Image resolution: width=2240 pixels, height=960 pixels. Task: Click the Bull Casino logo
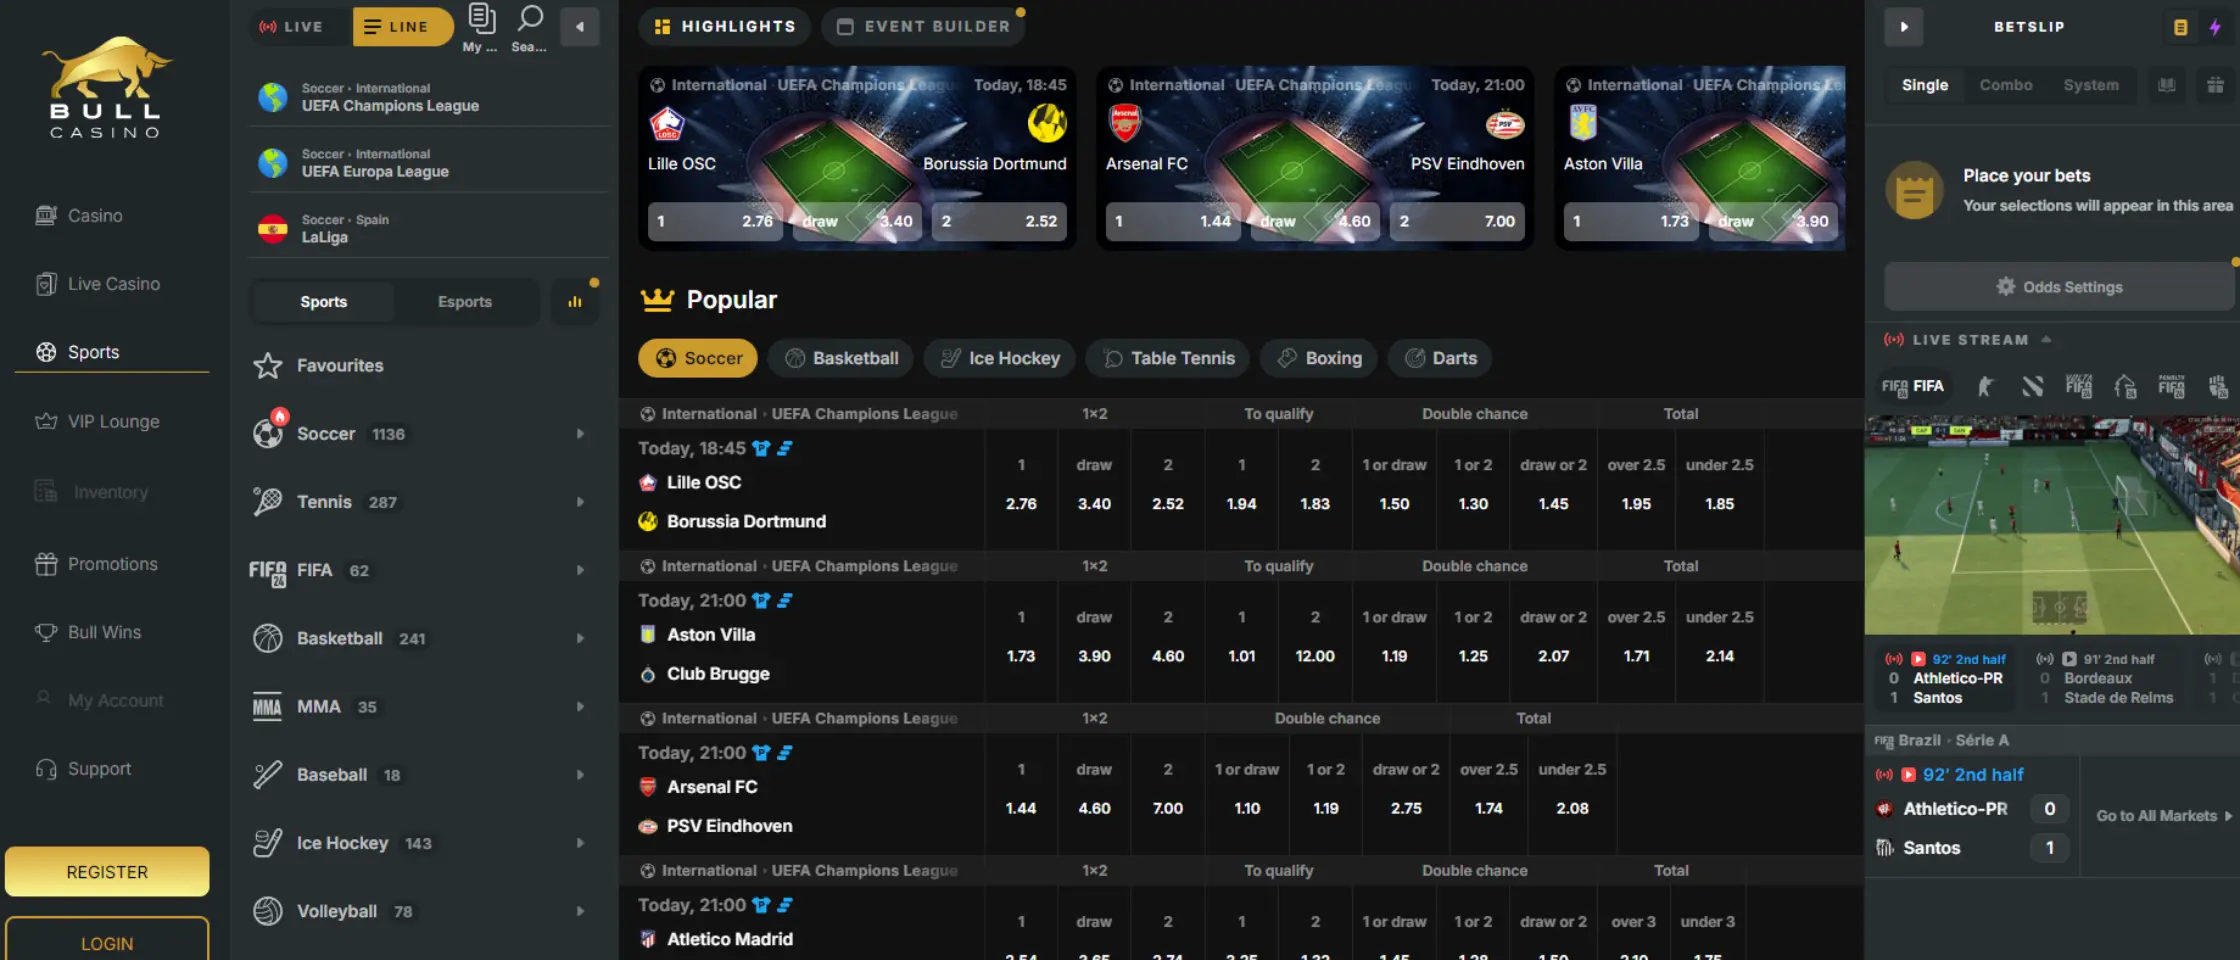point(106,87)
